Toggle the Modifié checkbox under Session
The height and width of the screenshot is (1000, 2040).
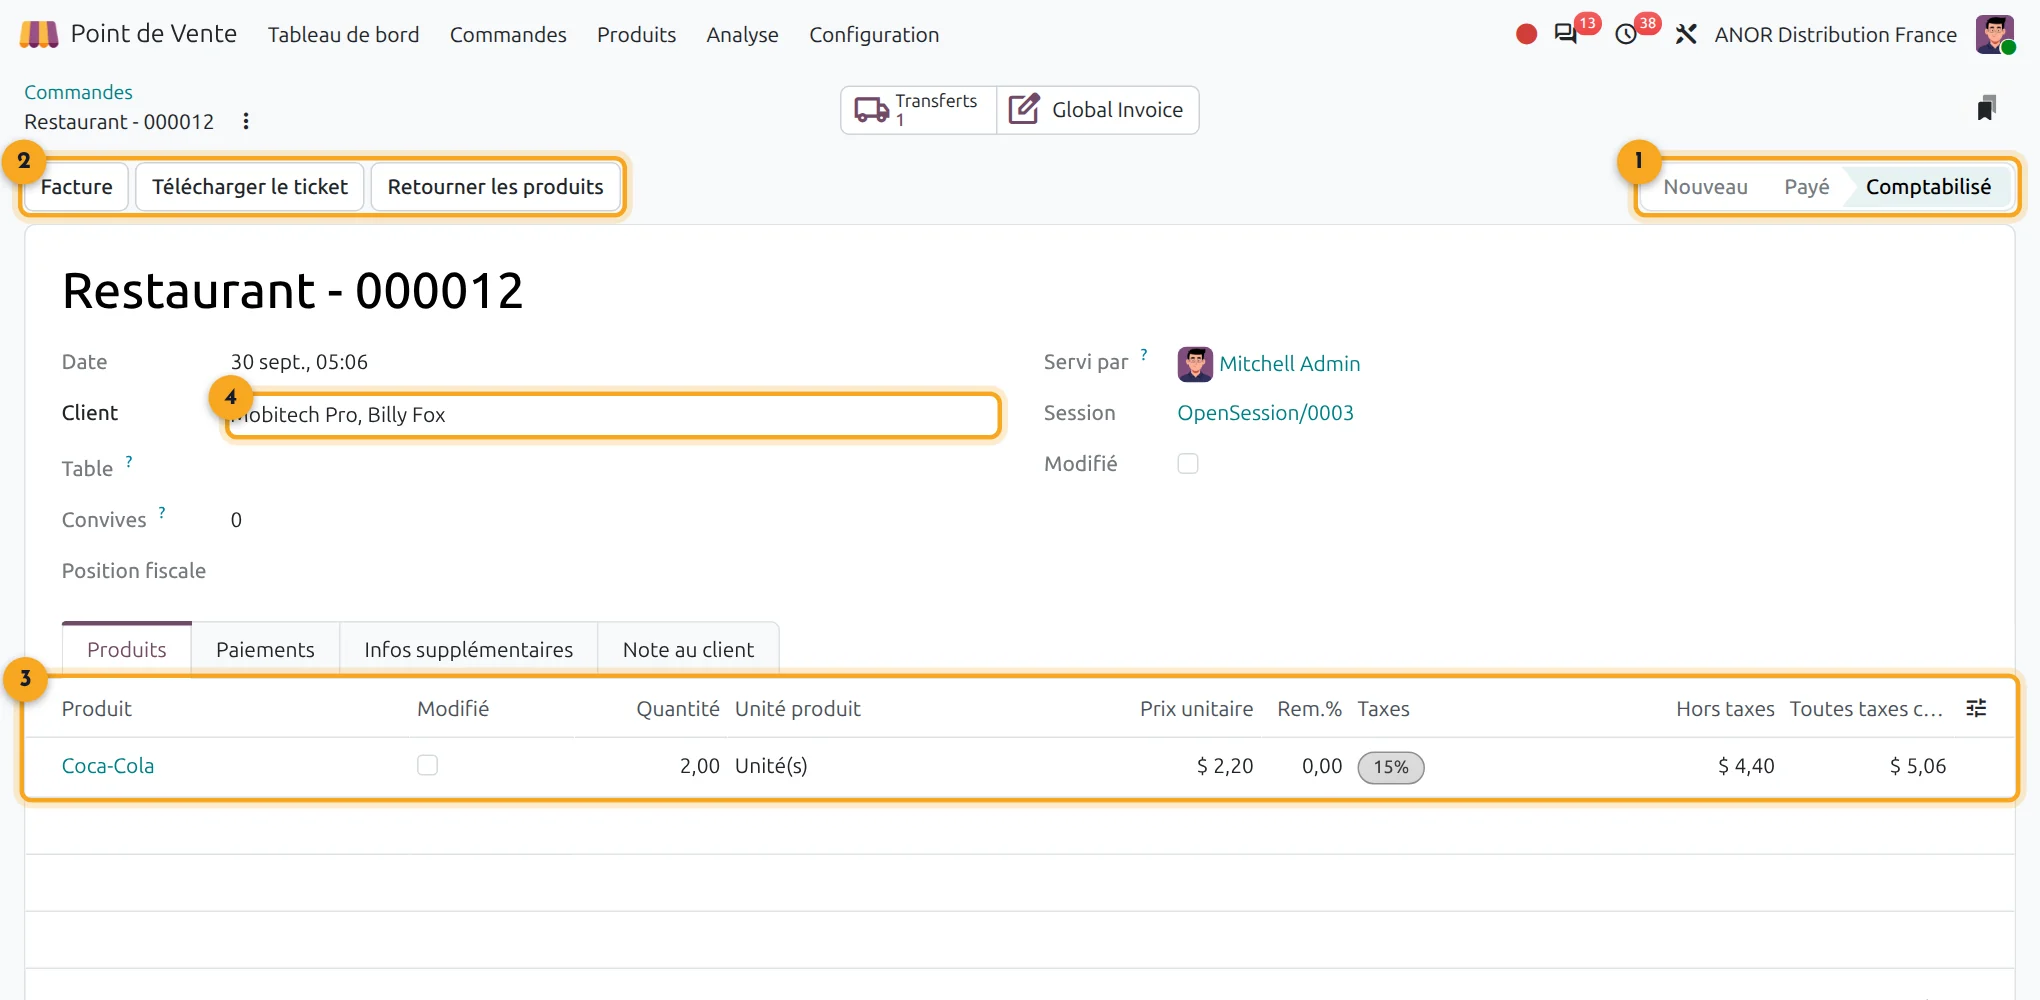coord(1188,464)
